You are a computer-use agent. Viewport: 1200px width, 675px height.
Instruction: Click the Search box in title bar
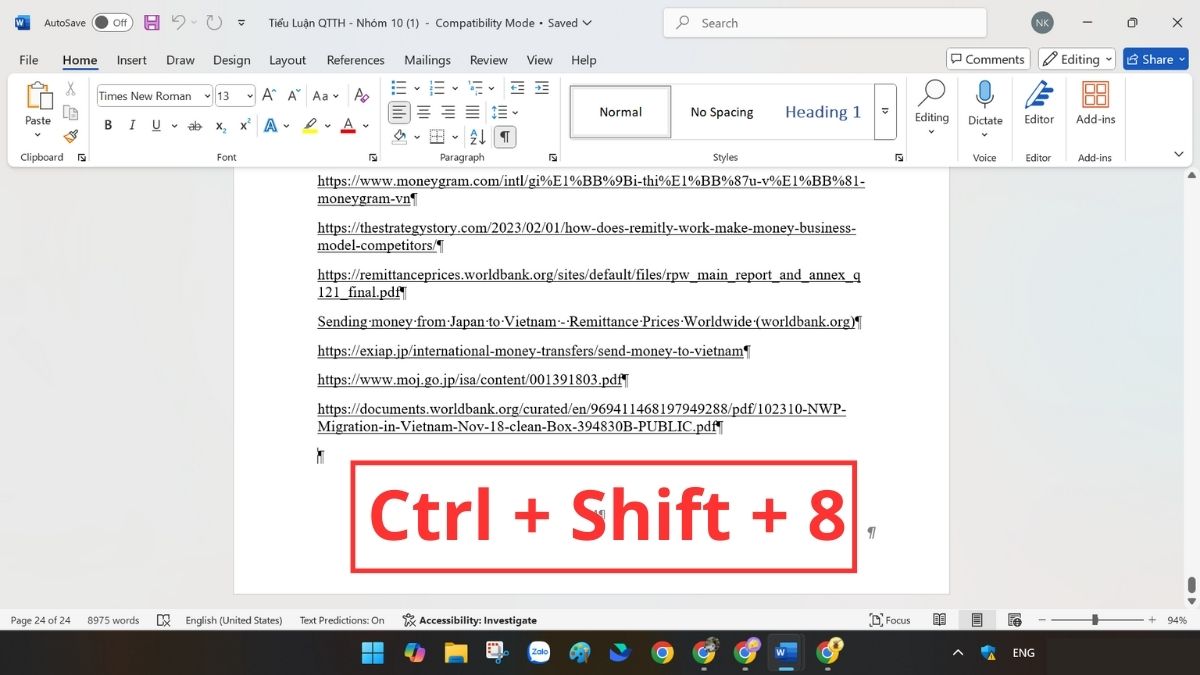(x=825, y=22)
